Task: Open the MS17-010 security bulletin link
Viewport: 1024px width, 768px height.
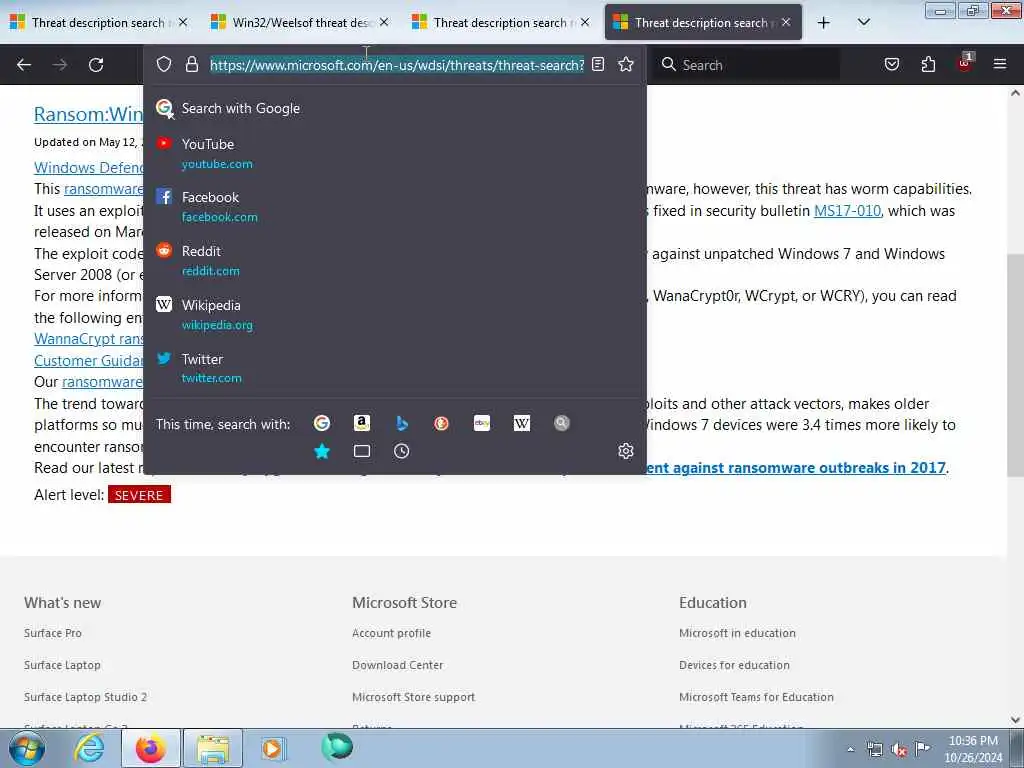Action: coord(847,211)
